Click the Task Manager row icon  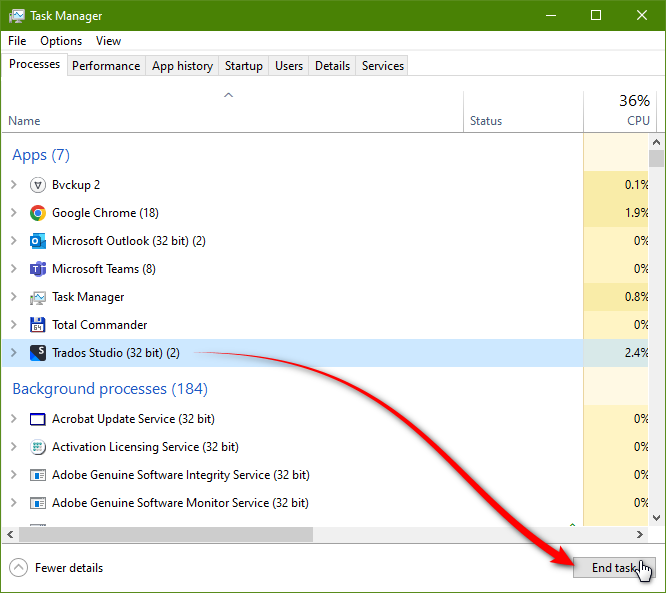coord(38,297)
